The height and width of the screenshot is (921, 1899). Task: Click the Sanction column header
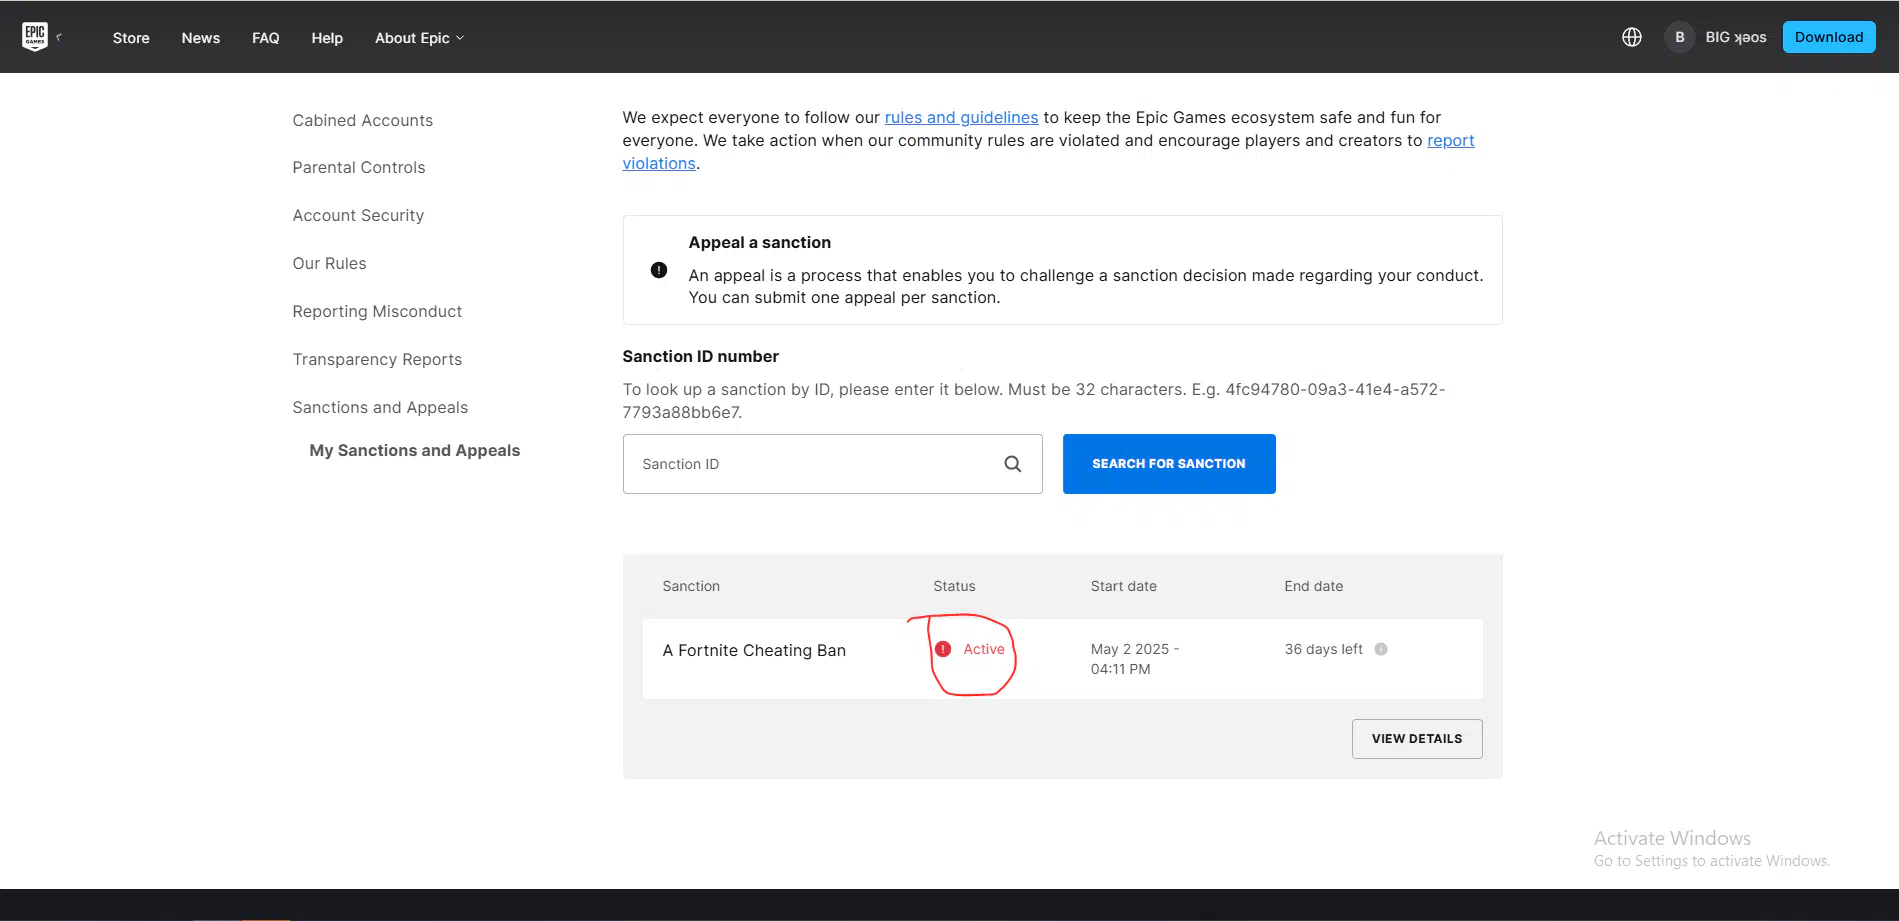pos(691,586)
